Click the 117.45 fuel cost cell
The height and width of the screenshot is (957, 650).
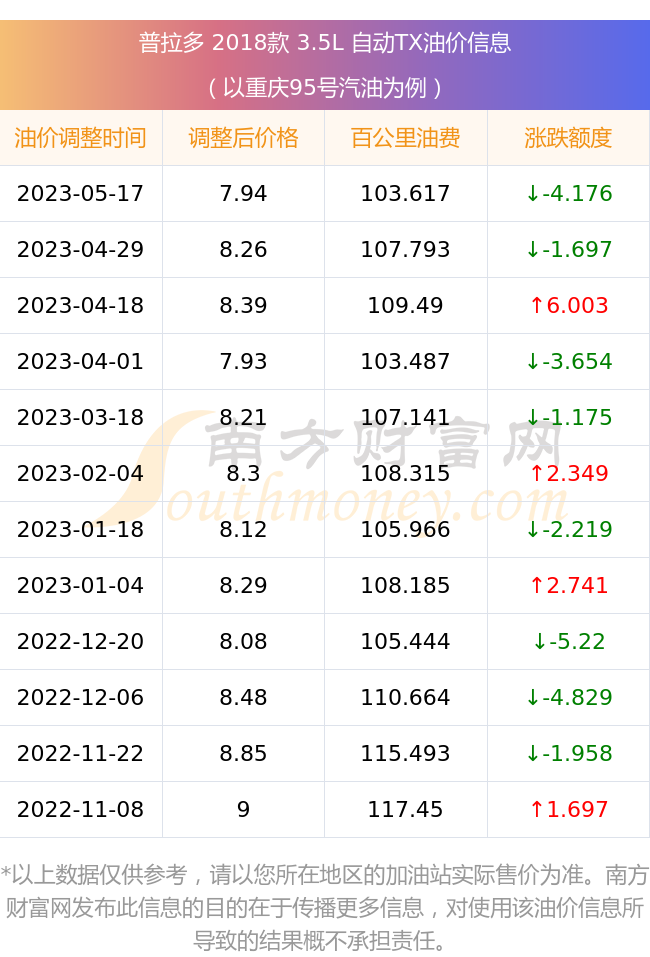[x=406, y=809]
